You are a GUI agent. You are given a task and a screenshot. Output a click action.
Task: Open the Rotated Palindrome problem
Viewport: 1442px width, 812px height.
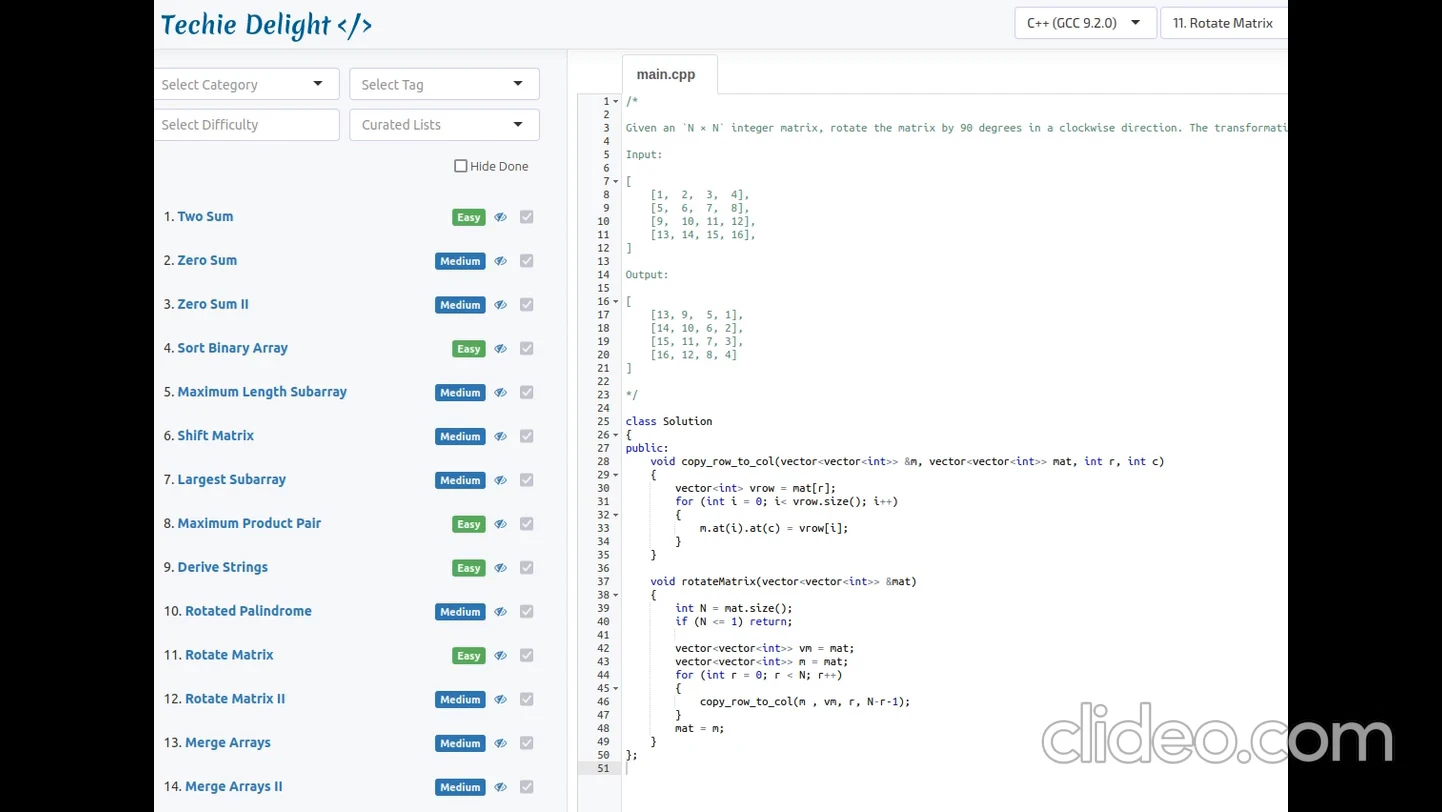point(248,611)
